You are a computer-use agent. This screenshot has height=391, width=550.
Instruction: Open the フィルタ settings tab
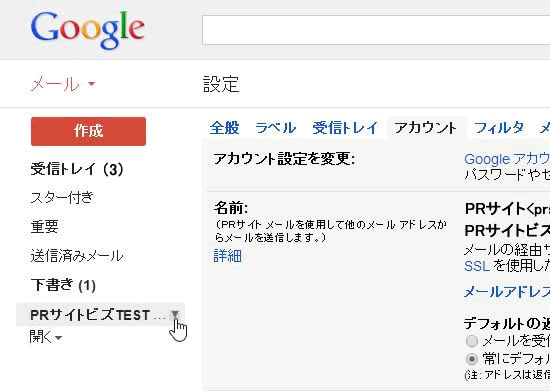[x=499, y=128]
